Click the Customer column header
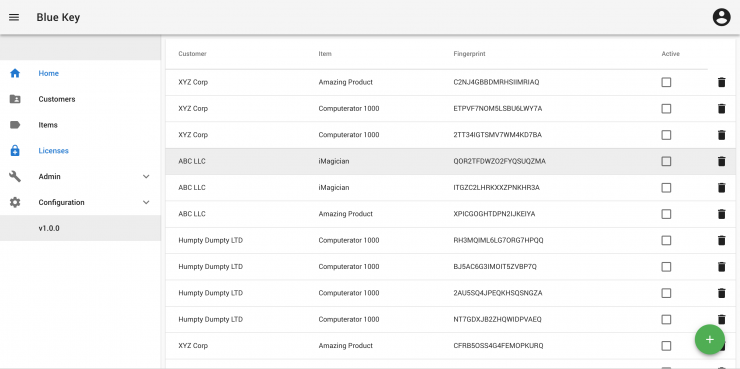 [193, 54]
